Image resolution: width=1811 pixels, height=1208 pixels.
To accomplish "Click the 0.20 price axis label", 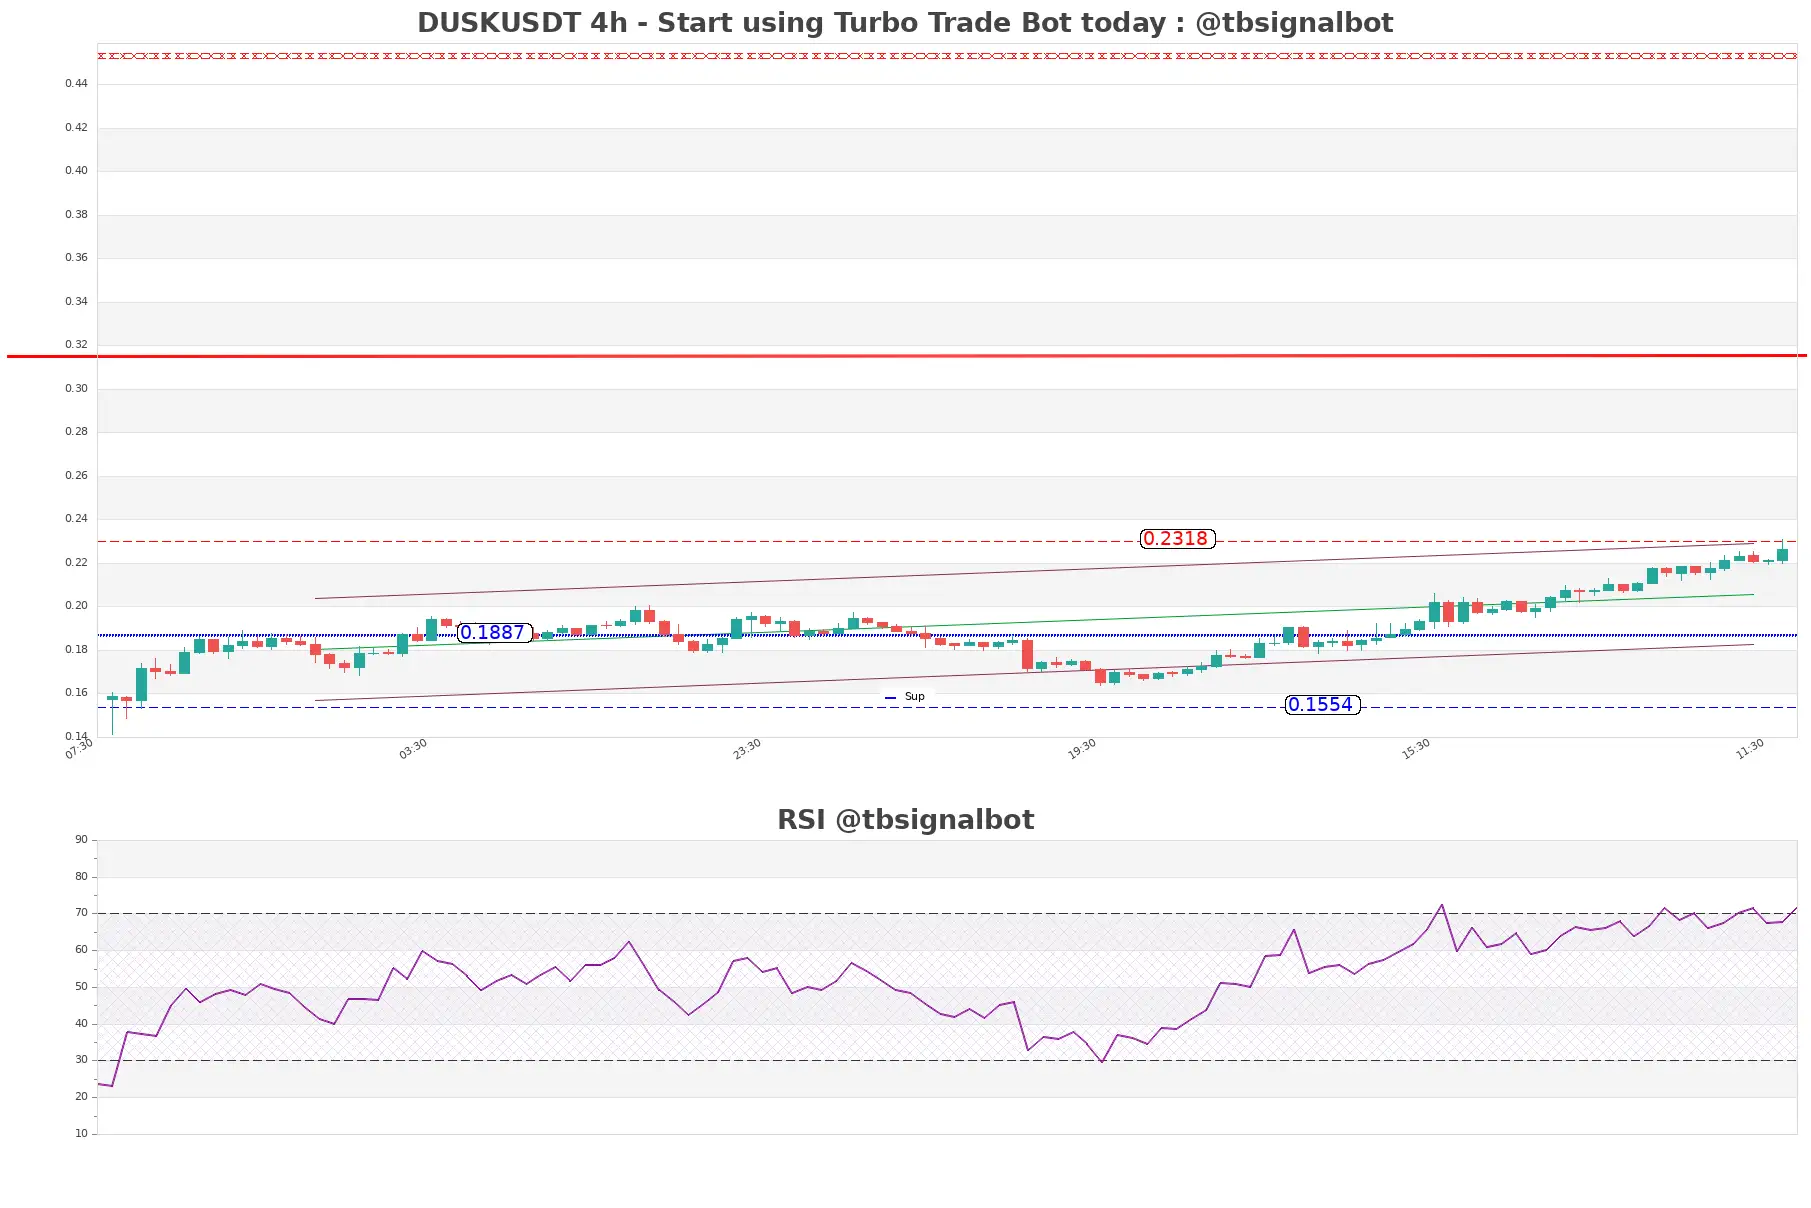I will click(x=76, y=606).
